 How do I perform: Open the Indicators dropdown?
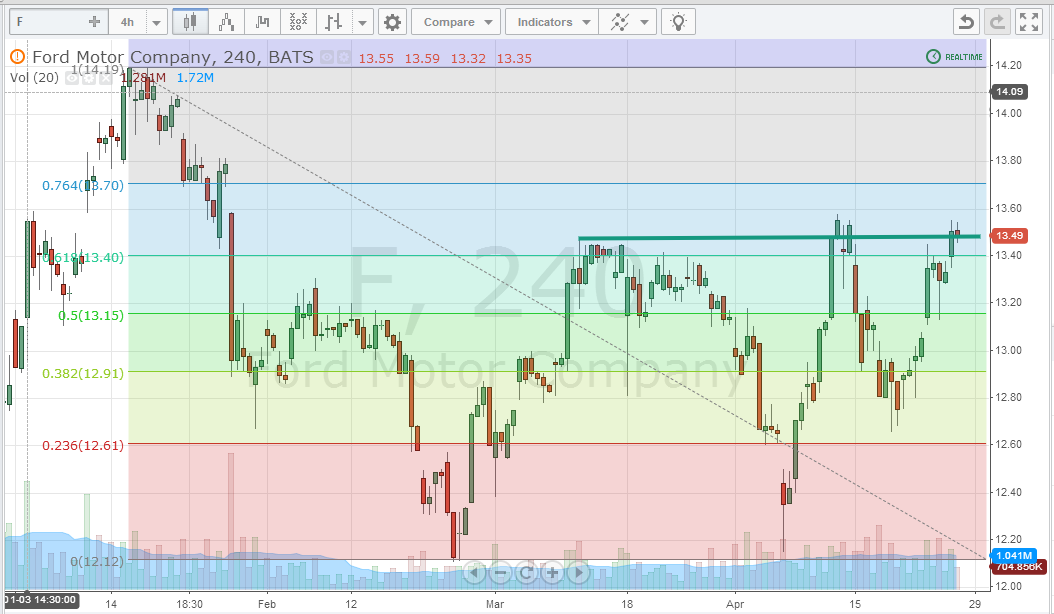click(551, 22)
